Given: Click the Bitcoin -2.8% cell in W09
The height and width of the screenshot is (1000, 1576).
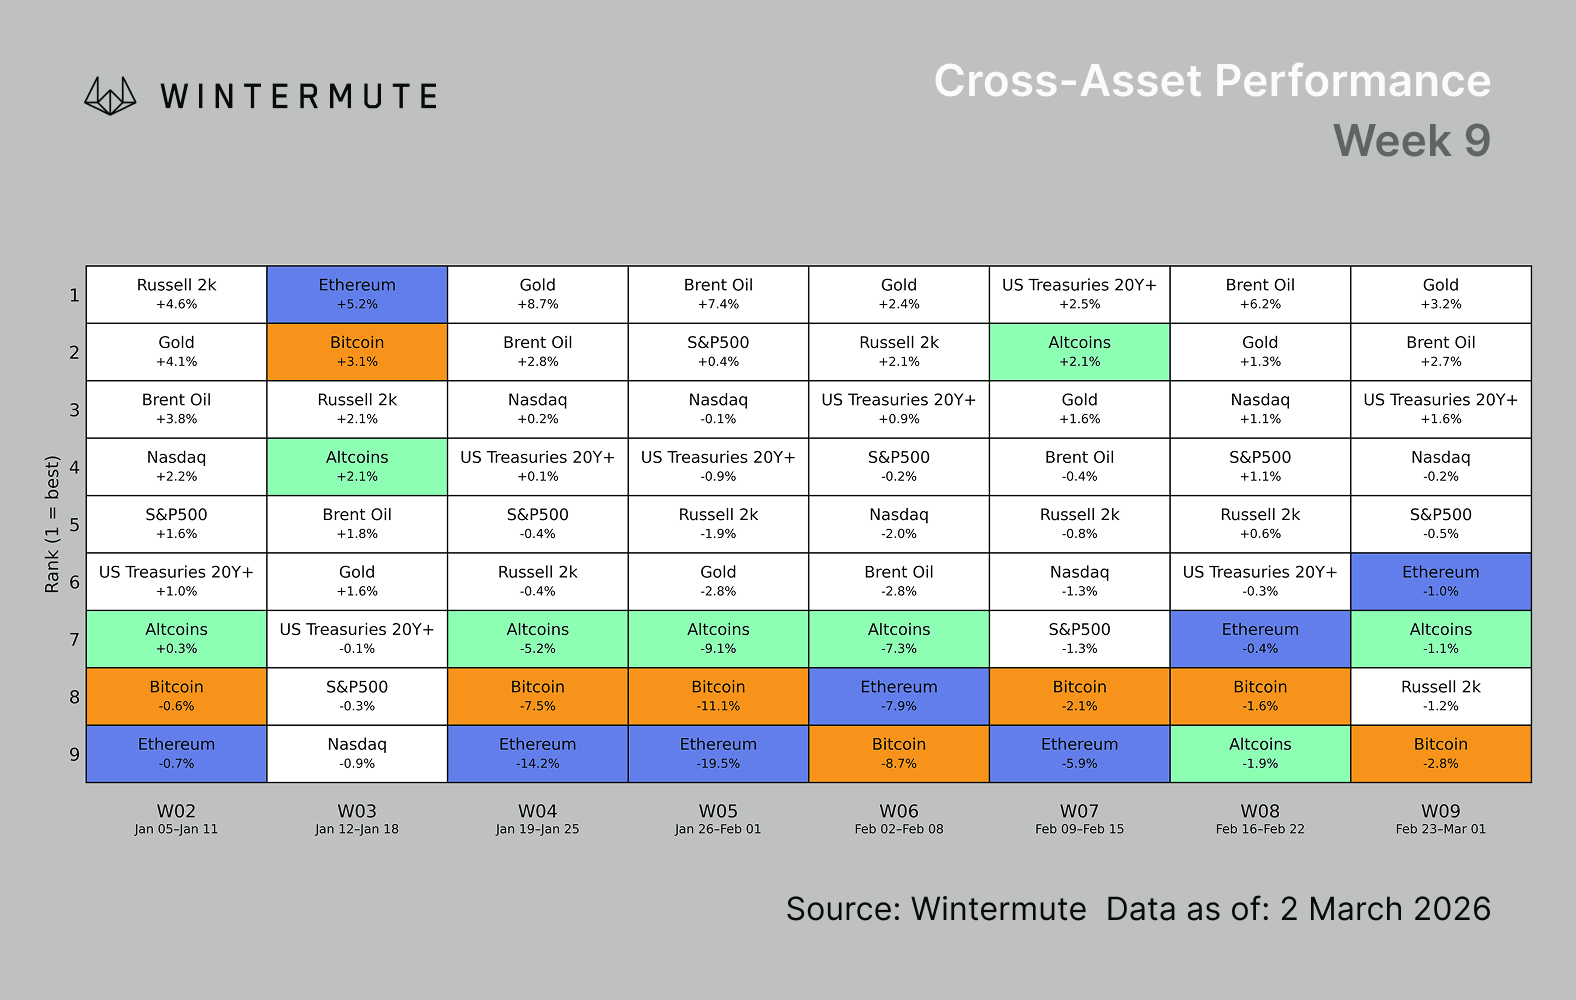Looking at the screenshot, I should 1440,753.
